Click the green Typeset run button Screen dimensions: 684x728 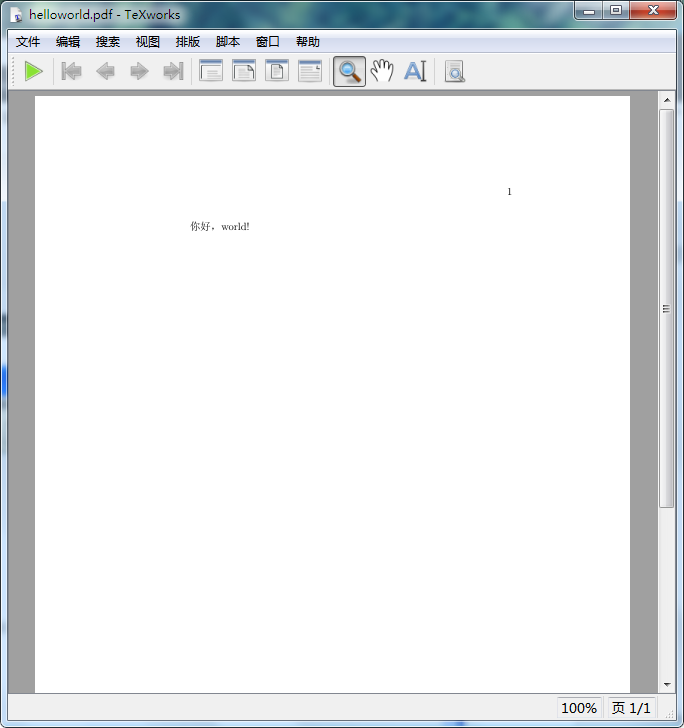click(33, 72)
